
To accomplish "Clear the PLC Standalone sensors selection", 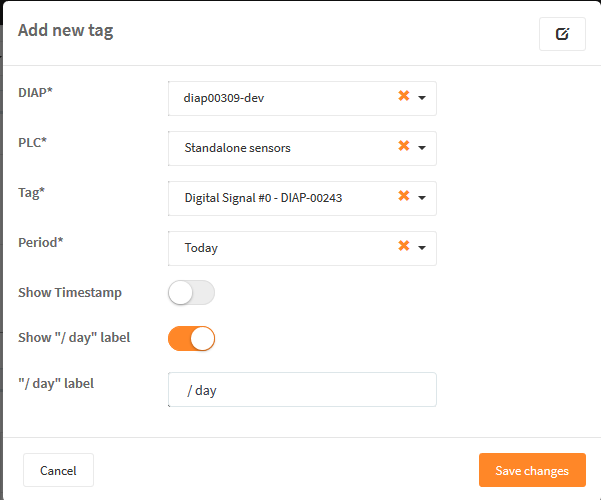I will tap(404, 146).
